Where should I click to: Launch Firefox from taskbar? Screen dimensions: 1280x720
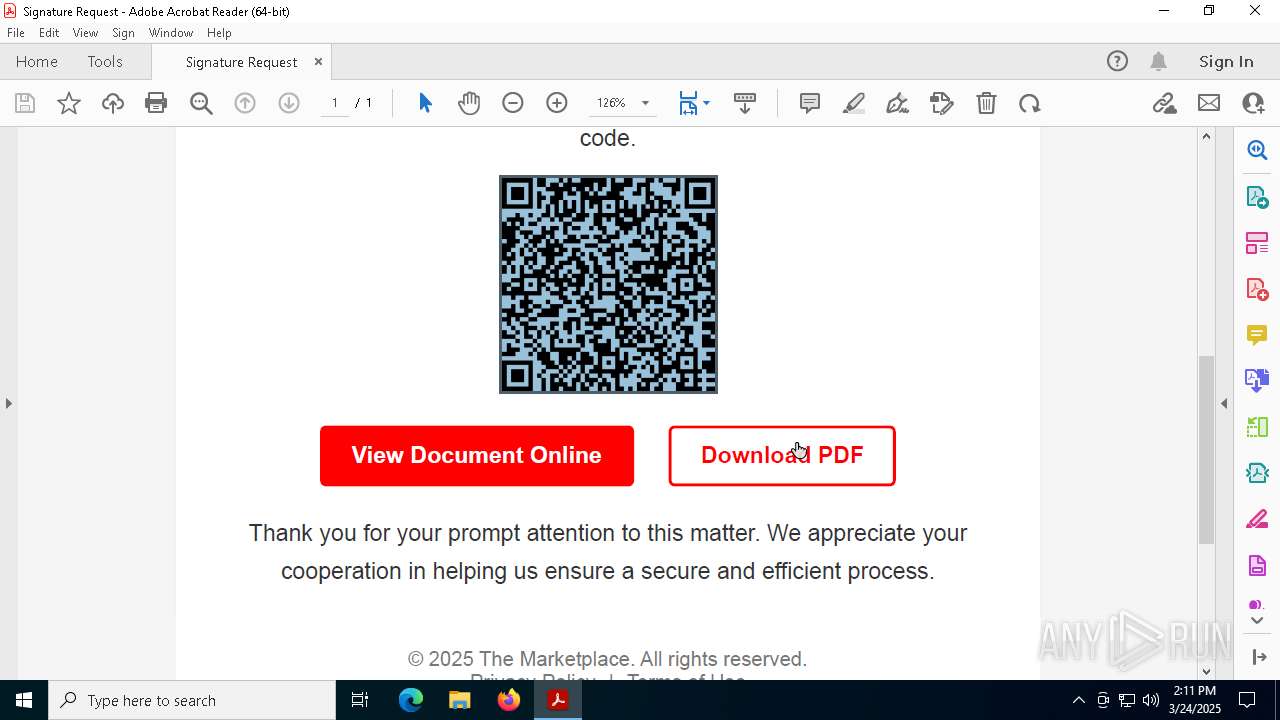pos(508,700)
